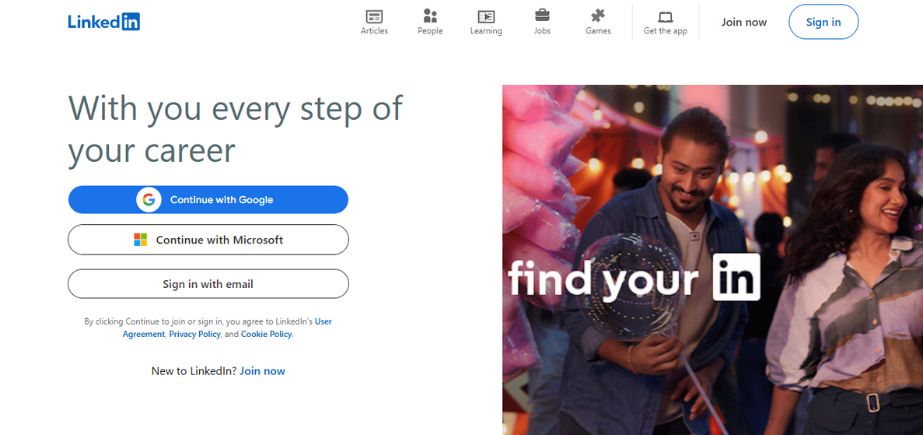
Task: Click the 'find your in' hero image
Action: [712, 260]
